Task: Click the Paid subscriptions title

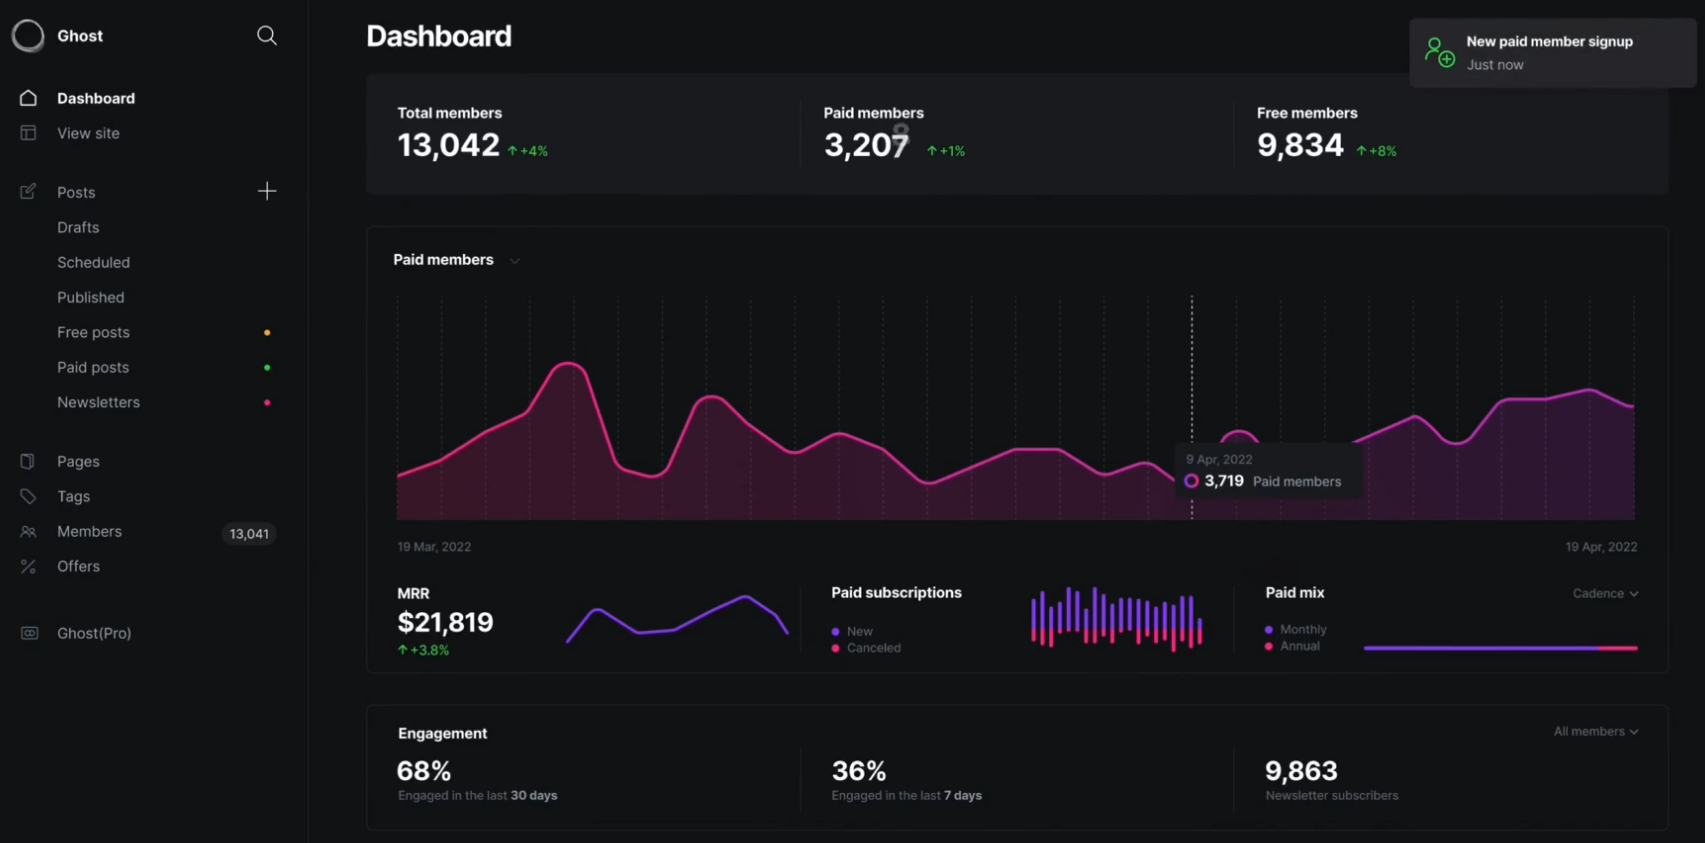Action: pyautogui.click(x=896, y=593)
